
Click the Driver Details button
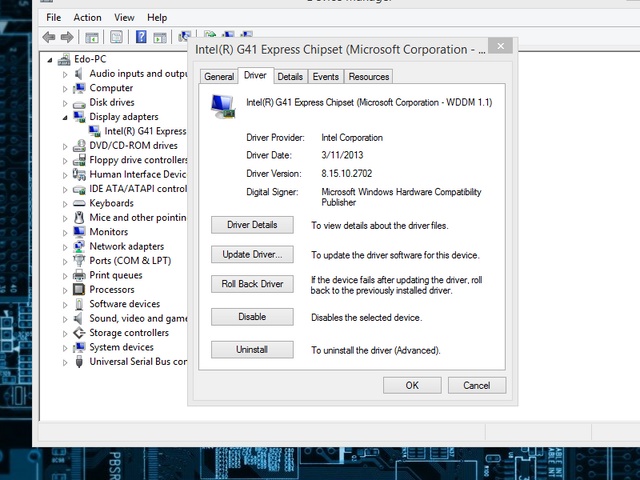(252, 225)
